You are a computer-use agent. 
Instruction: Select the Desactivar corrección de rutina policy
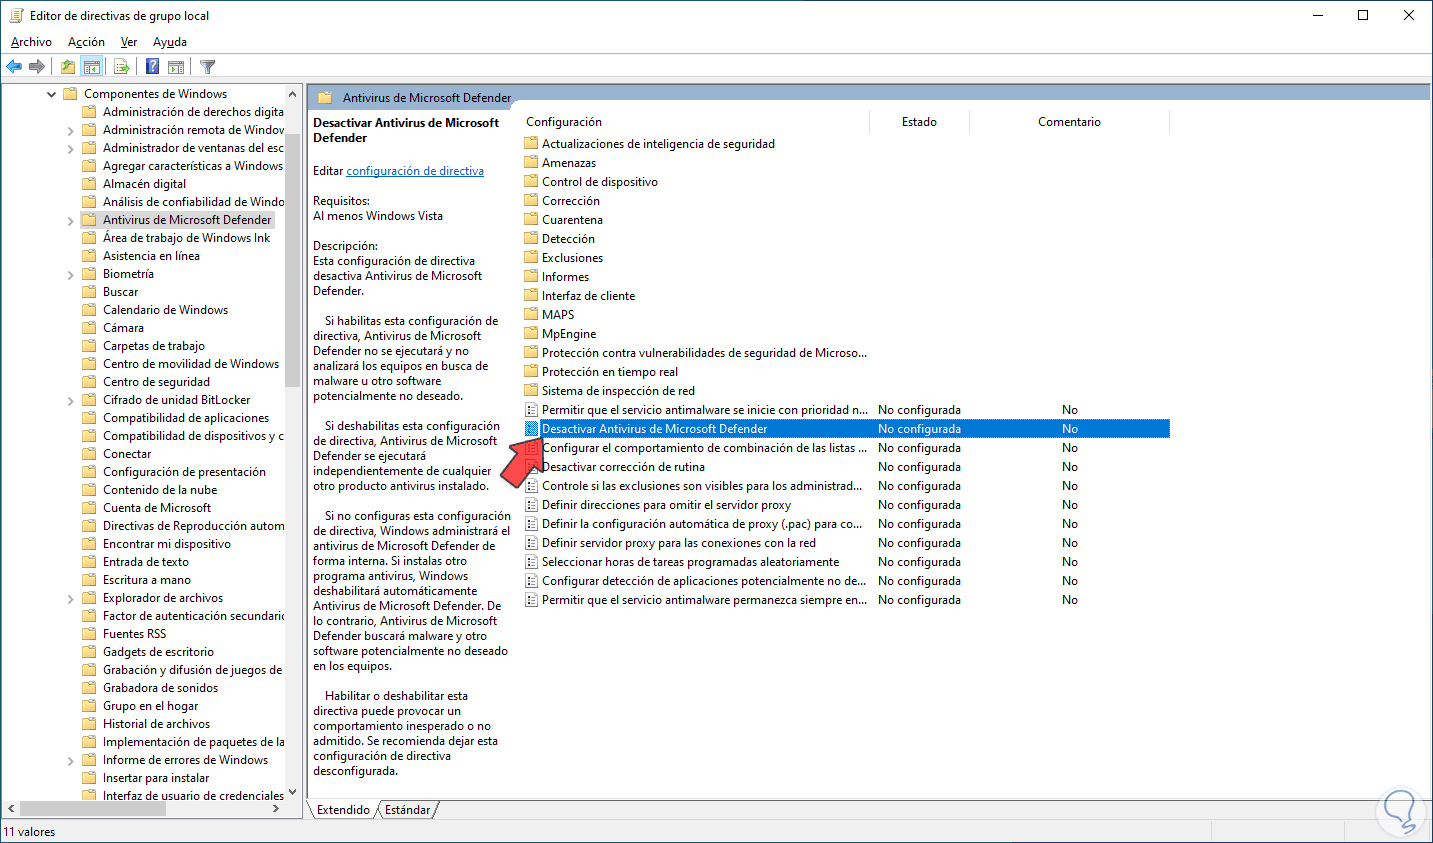tap(623, 467)
